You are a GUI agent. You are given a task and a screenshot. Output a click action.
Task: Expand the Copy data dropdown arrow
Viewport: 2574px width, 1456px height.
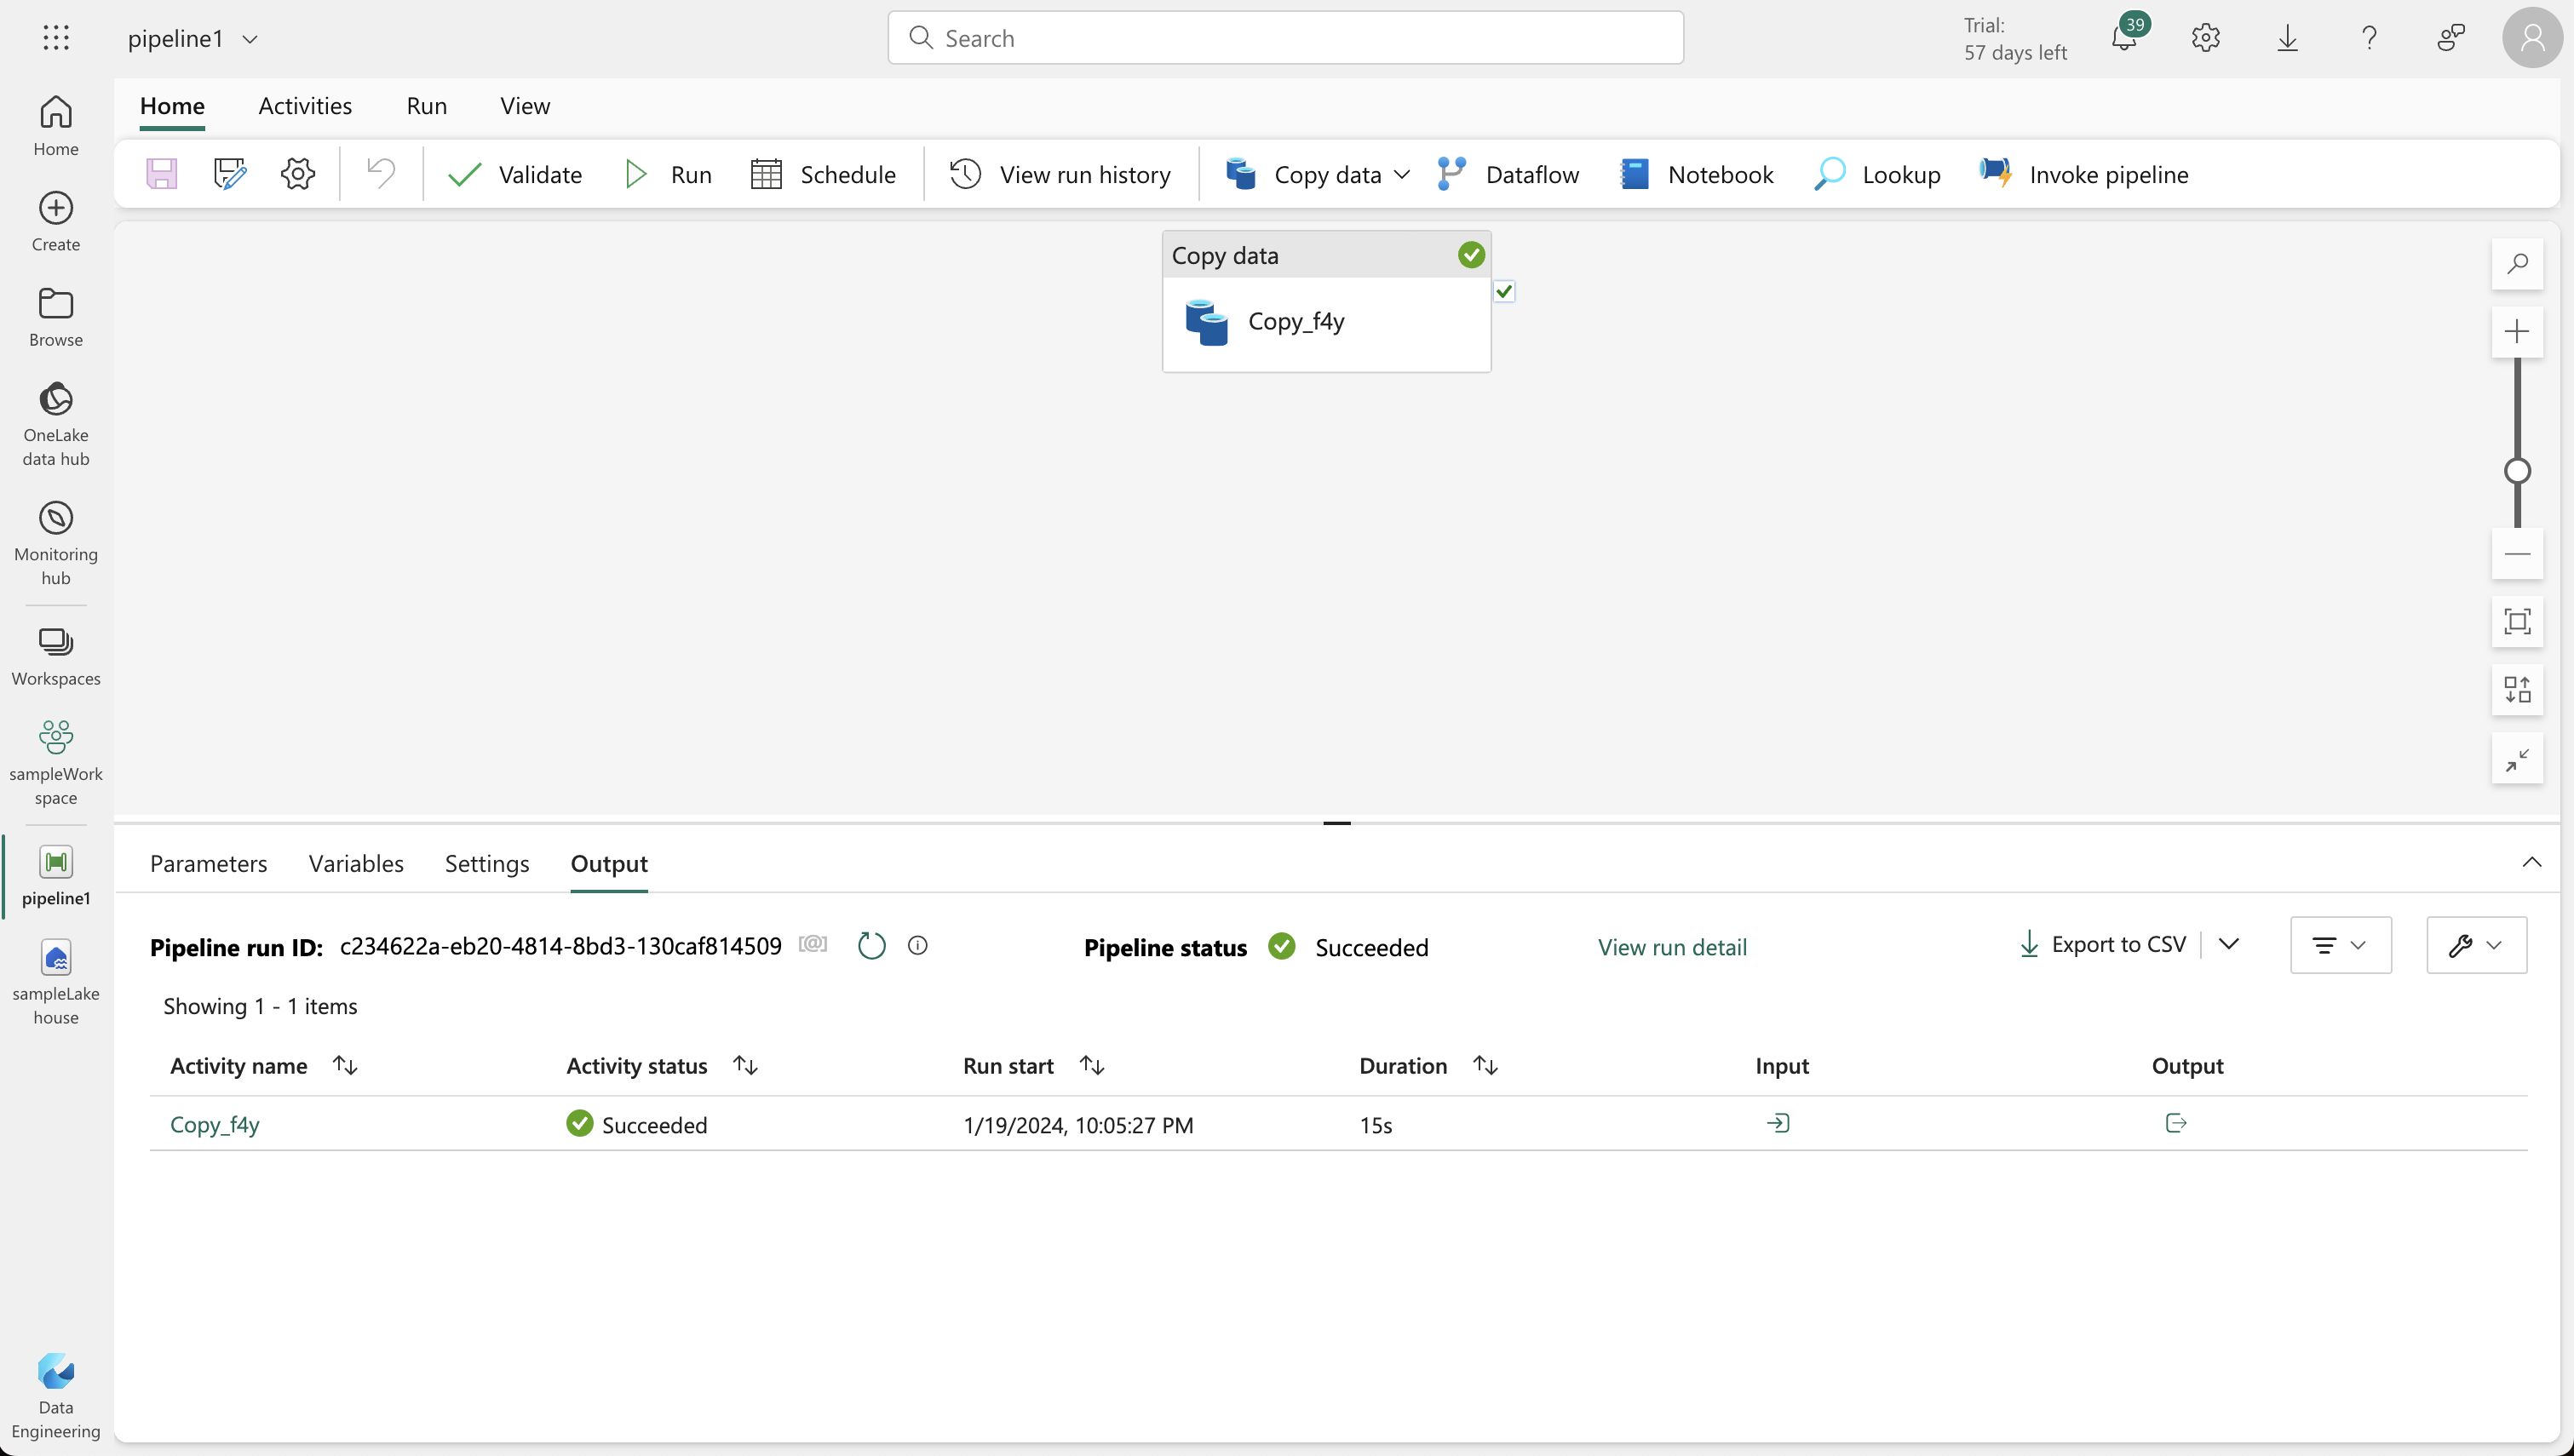pos(1402,174)
